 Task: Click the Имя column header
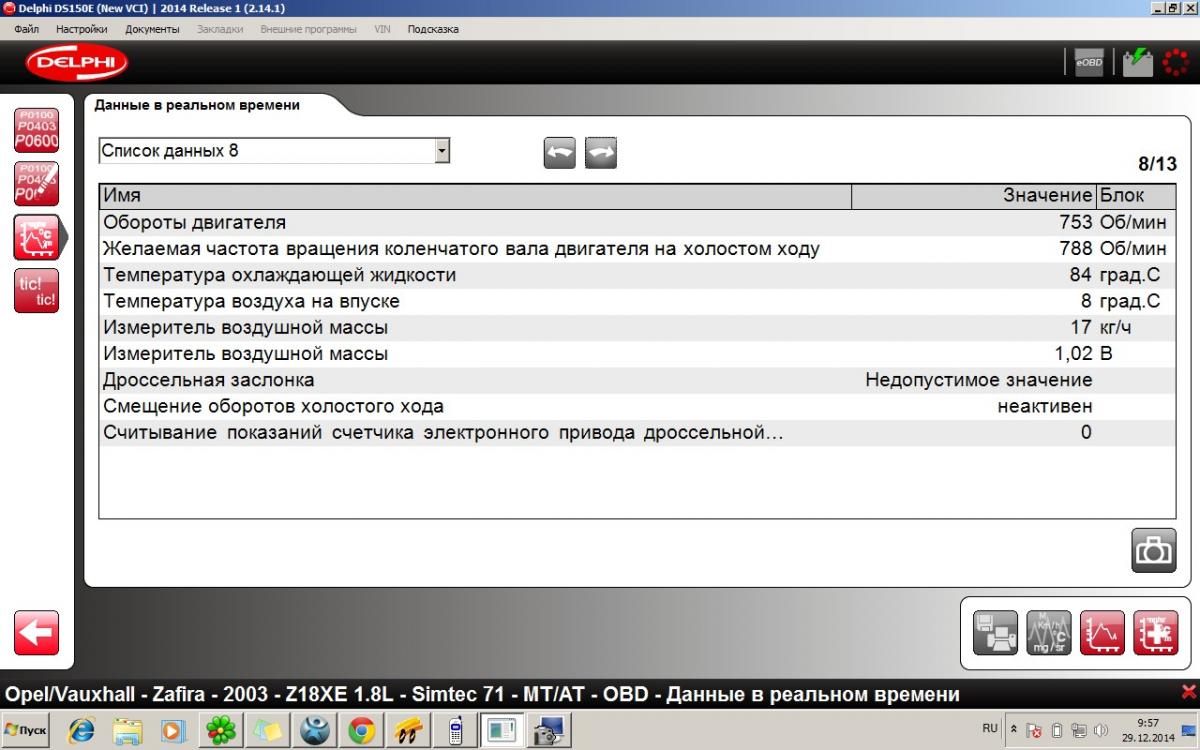tap(475, 196)
